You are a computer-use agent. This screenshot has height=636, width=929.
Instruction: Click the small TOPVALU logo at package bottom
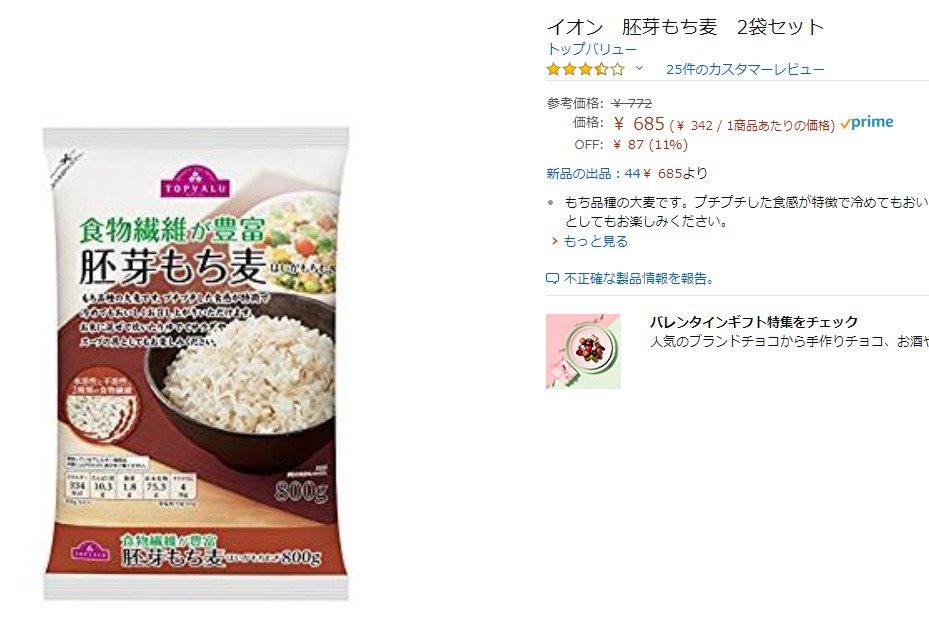click(90, 551)
